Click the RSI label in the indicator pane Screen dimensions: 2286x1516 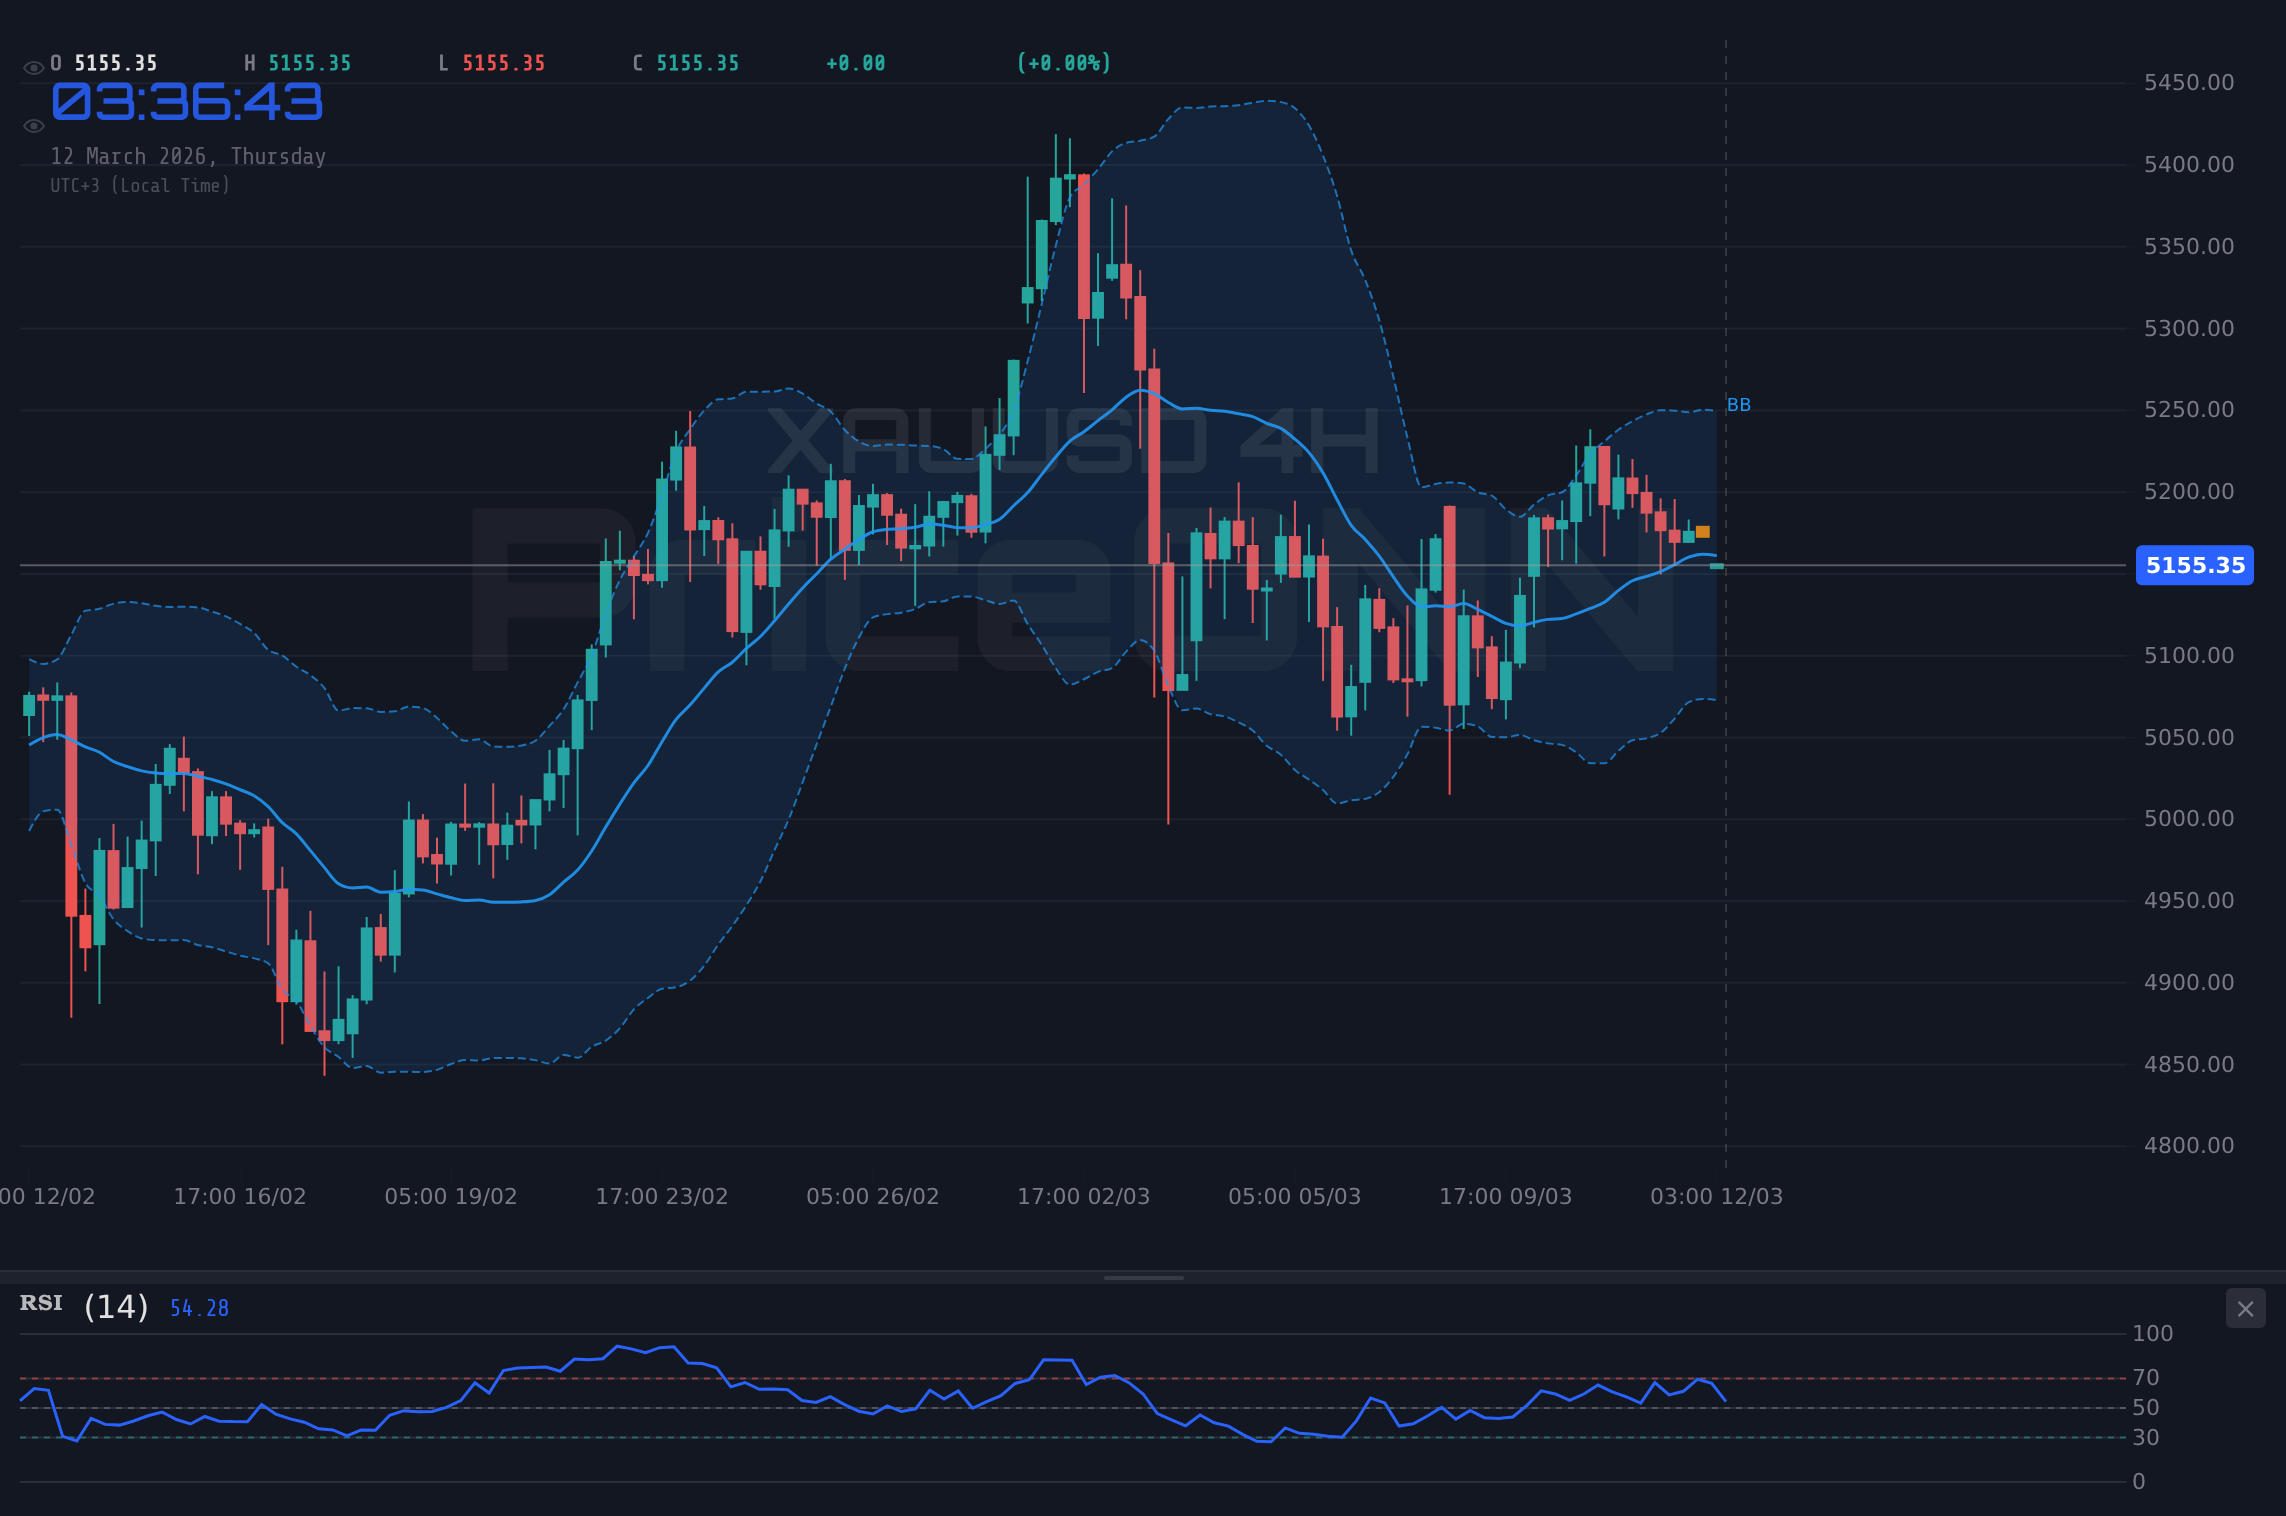(41, 1303)
